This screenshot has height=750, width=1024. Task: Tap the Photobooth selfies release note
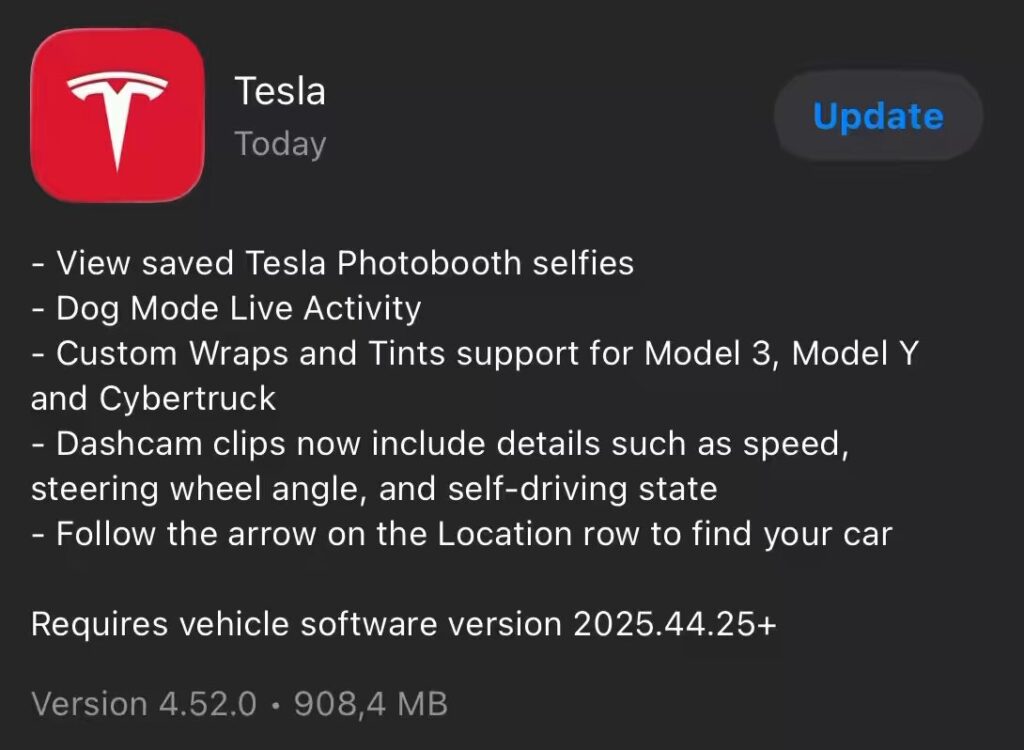coord(332,263)
